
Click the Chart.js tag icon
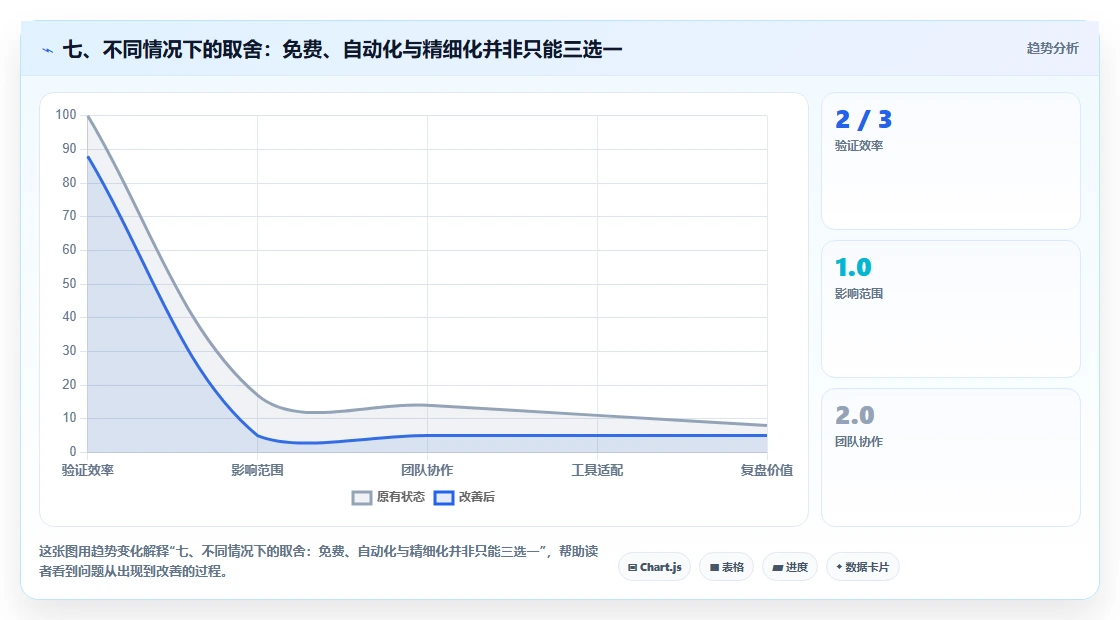click(632, 568)
